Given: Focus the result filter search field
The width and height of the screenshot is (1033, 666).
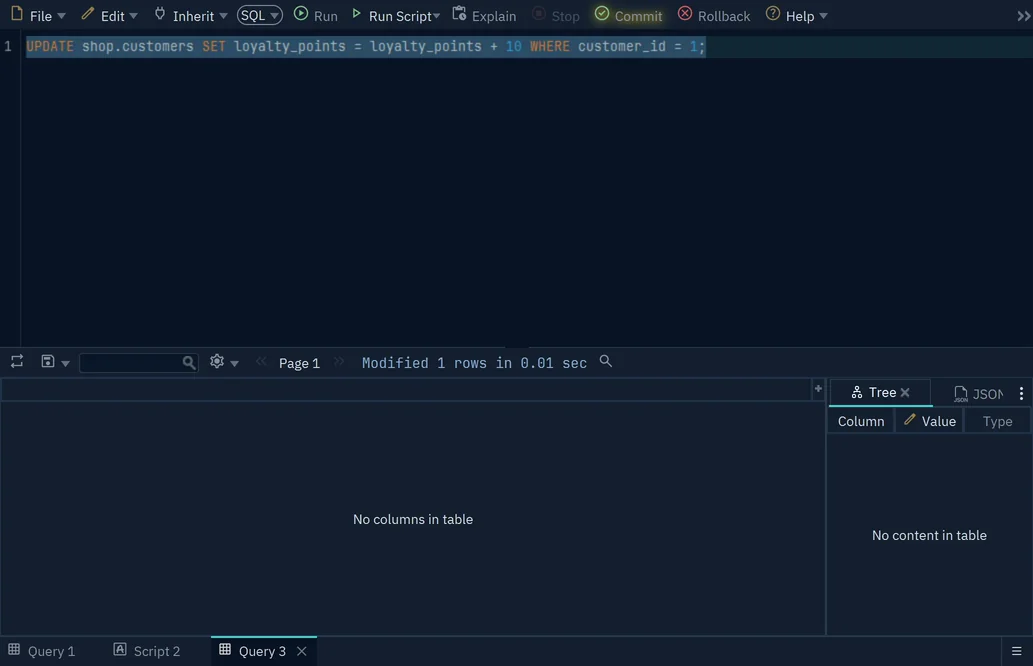Looking at the screenshot, I should (x=138, y=362).
